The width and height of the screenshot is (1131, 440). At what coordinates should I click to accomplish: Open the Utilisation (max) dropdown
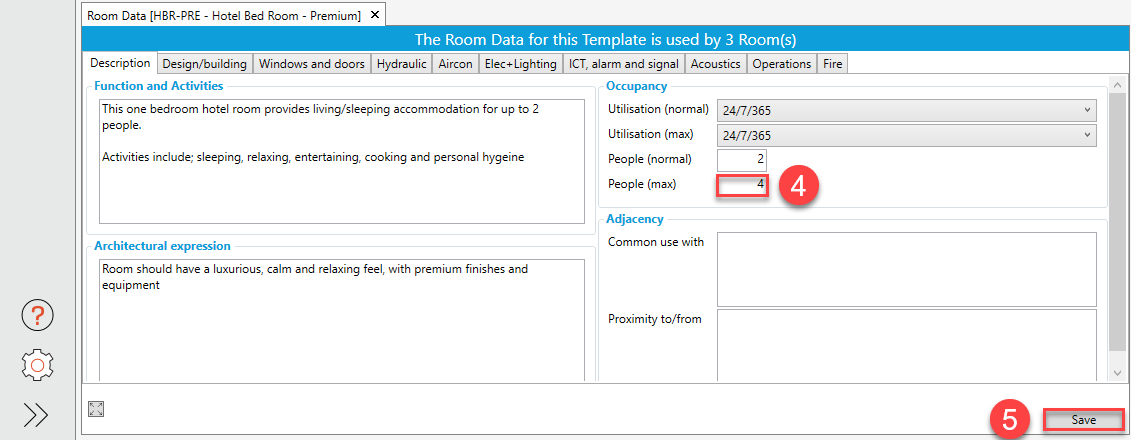(x=906, y=135)
